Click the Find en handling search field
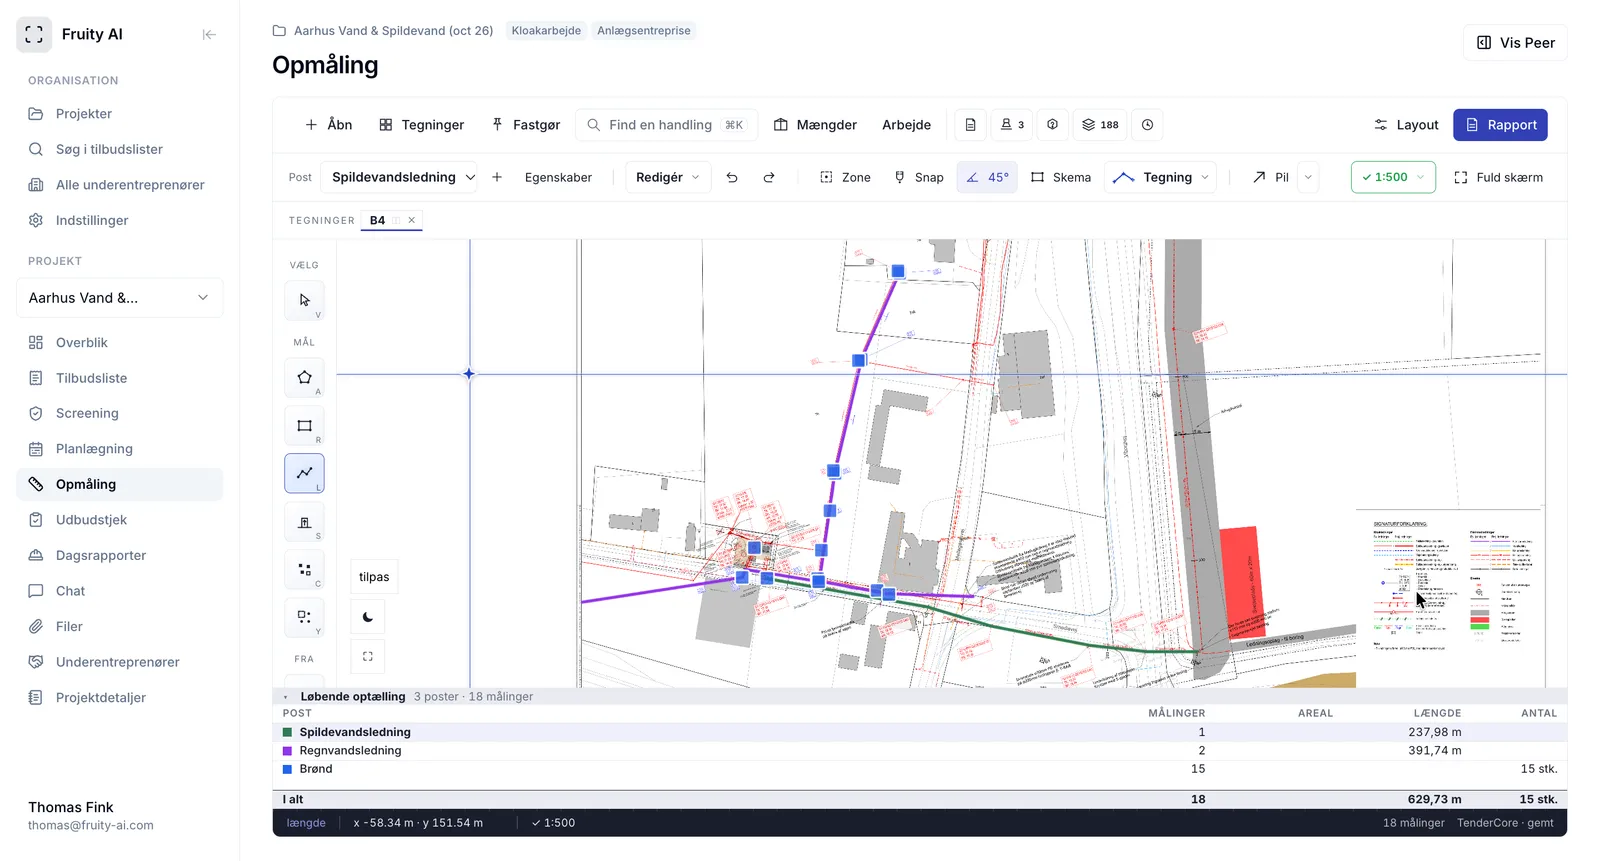Image resolution: width=1600 pixels, height=861 pixels. pos(666,125)
